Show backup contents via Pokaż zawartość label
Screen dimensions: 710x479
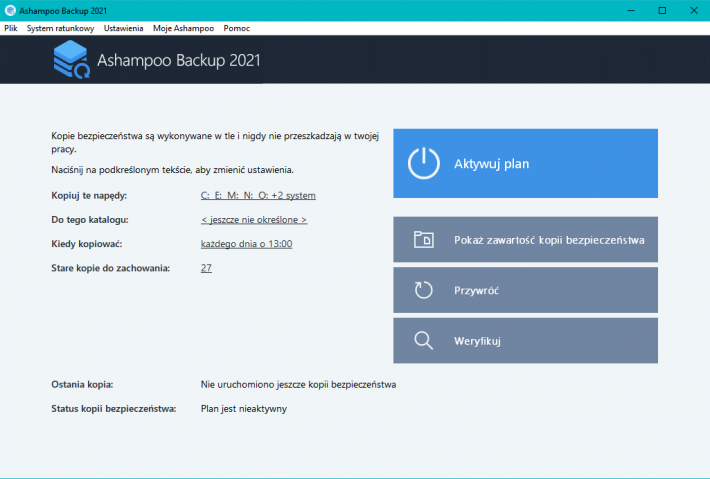(x=549, y=240)
